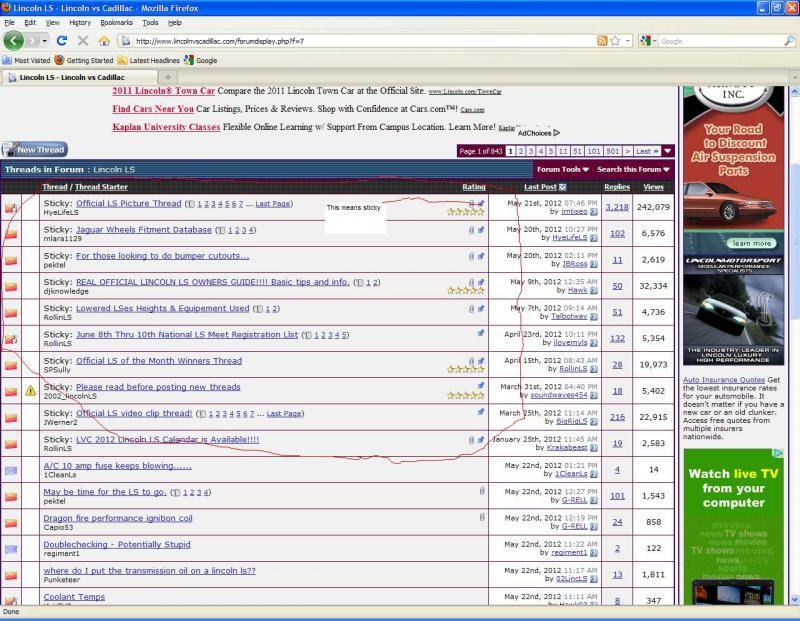Open the Official LS Picture Thread
This screenshot has height=621, width=800.
[x=129, y=203]
